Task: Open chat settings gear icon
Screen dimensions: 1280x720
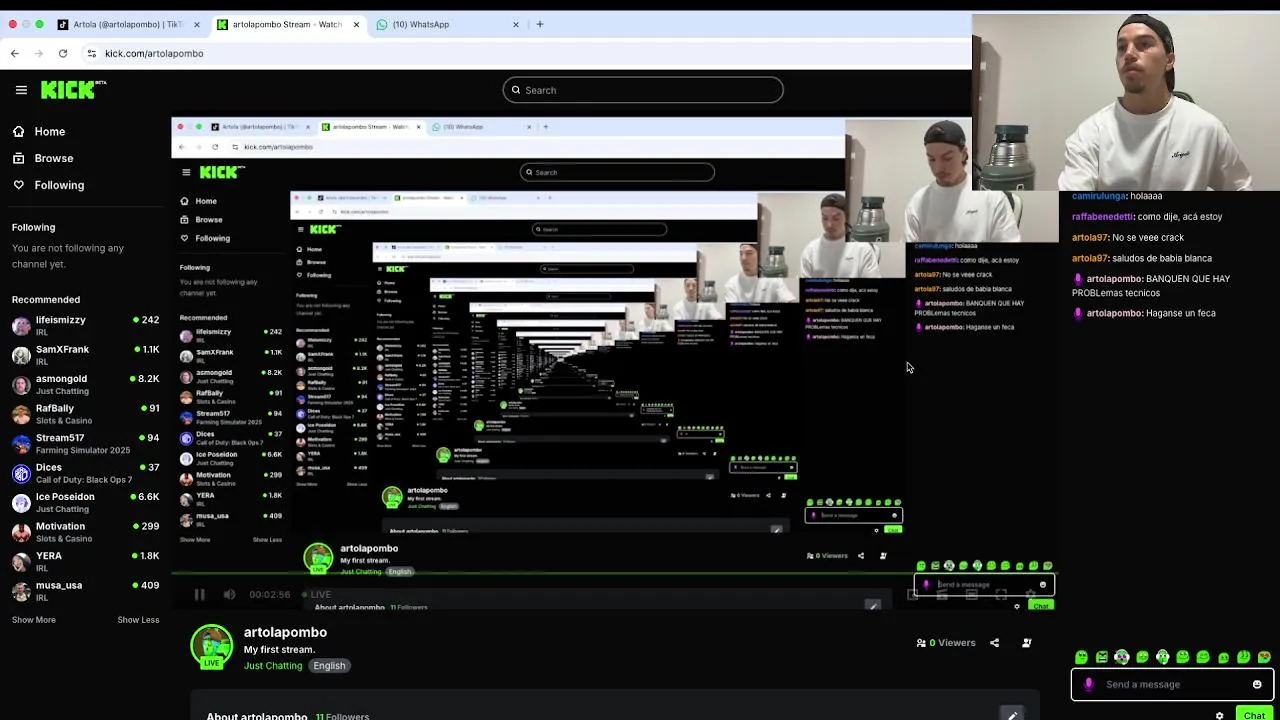Action: pyautogui.click(x=1219, y=715)
